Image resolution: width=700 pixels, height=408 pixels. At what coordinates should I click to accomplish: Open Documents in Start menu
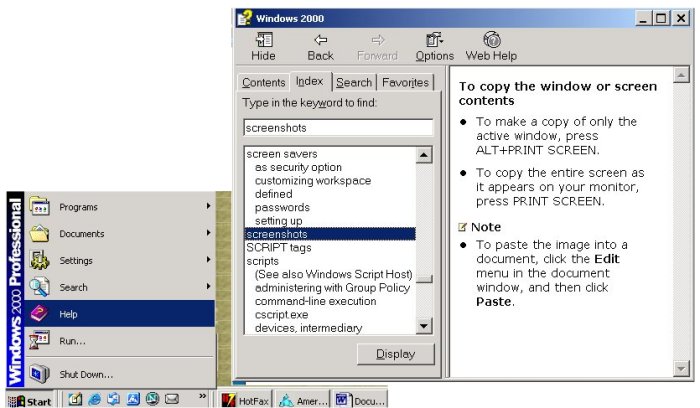[x=120, y=234]
